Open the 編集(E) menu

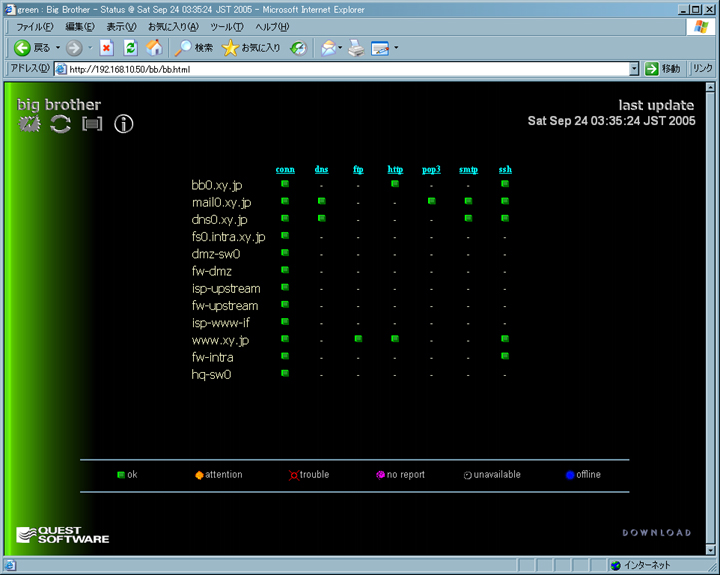[x=80, y=27]
